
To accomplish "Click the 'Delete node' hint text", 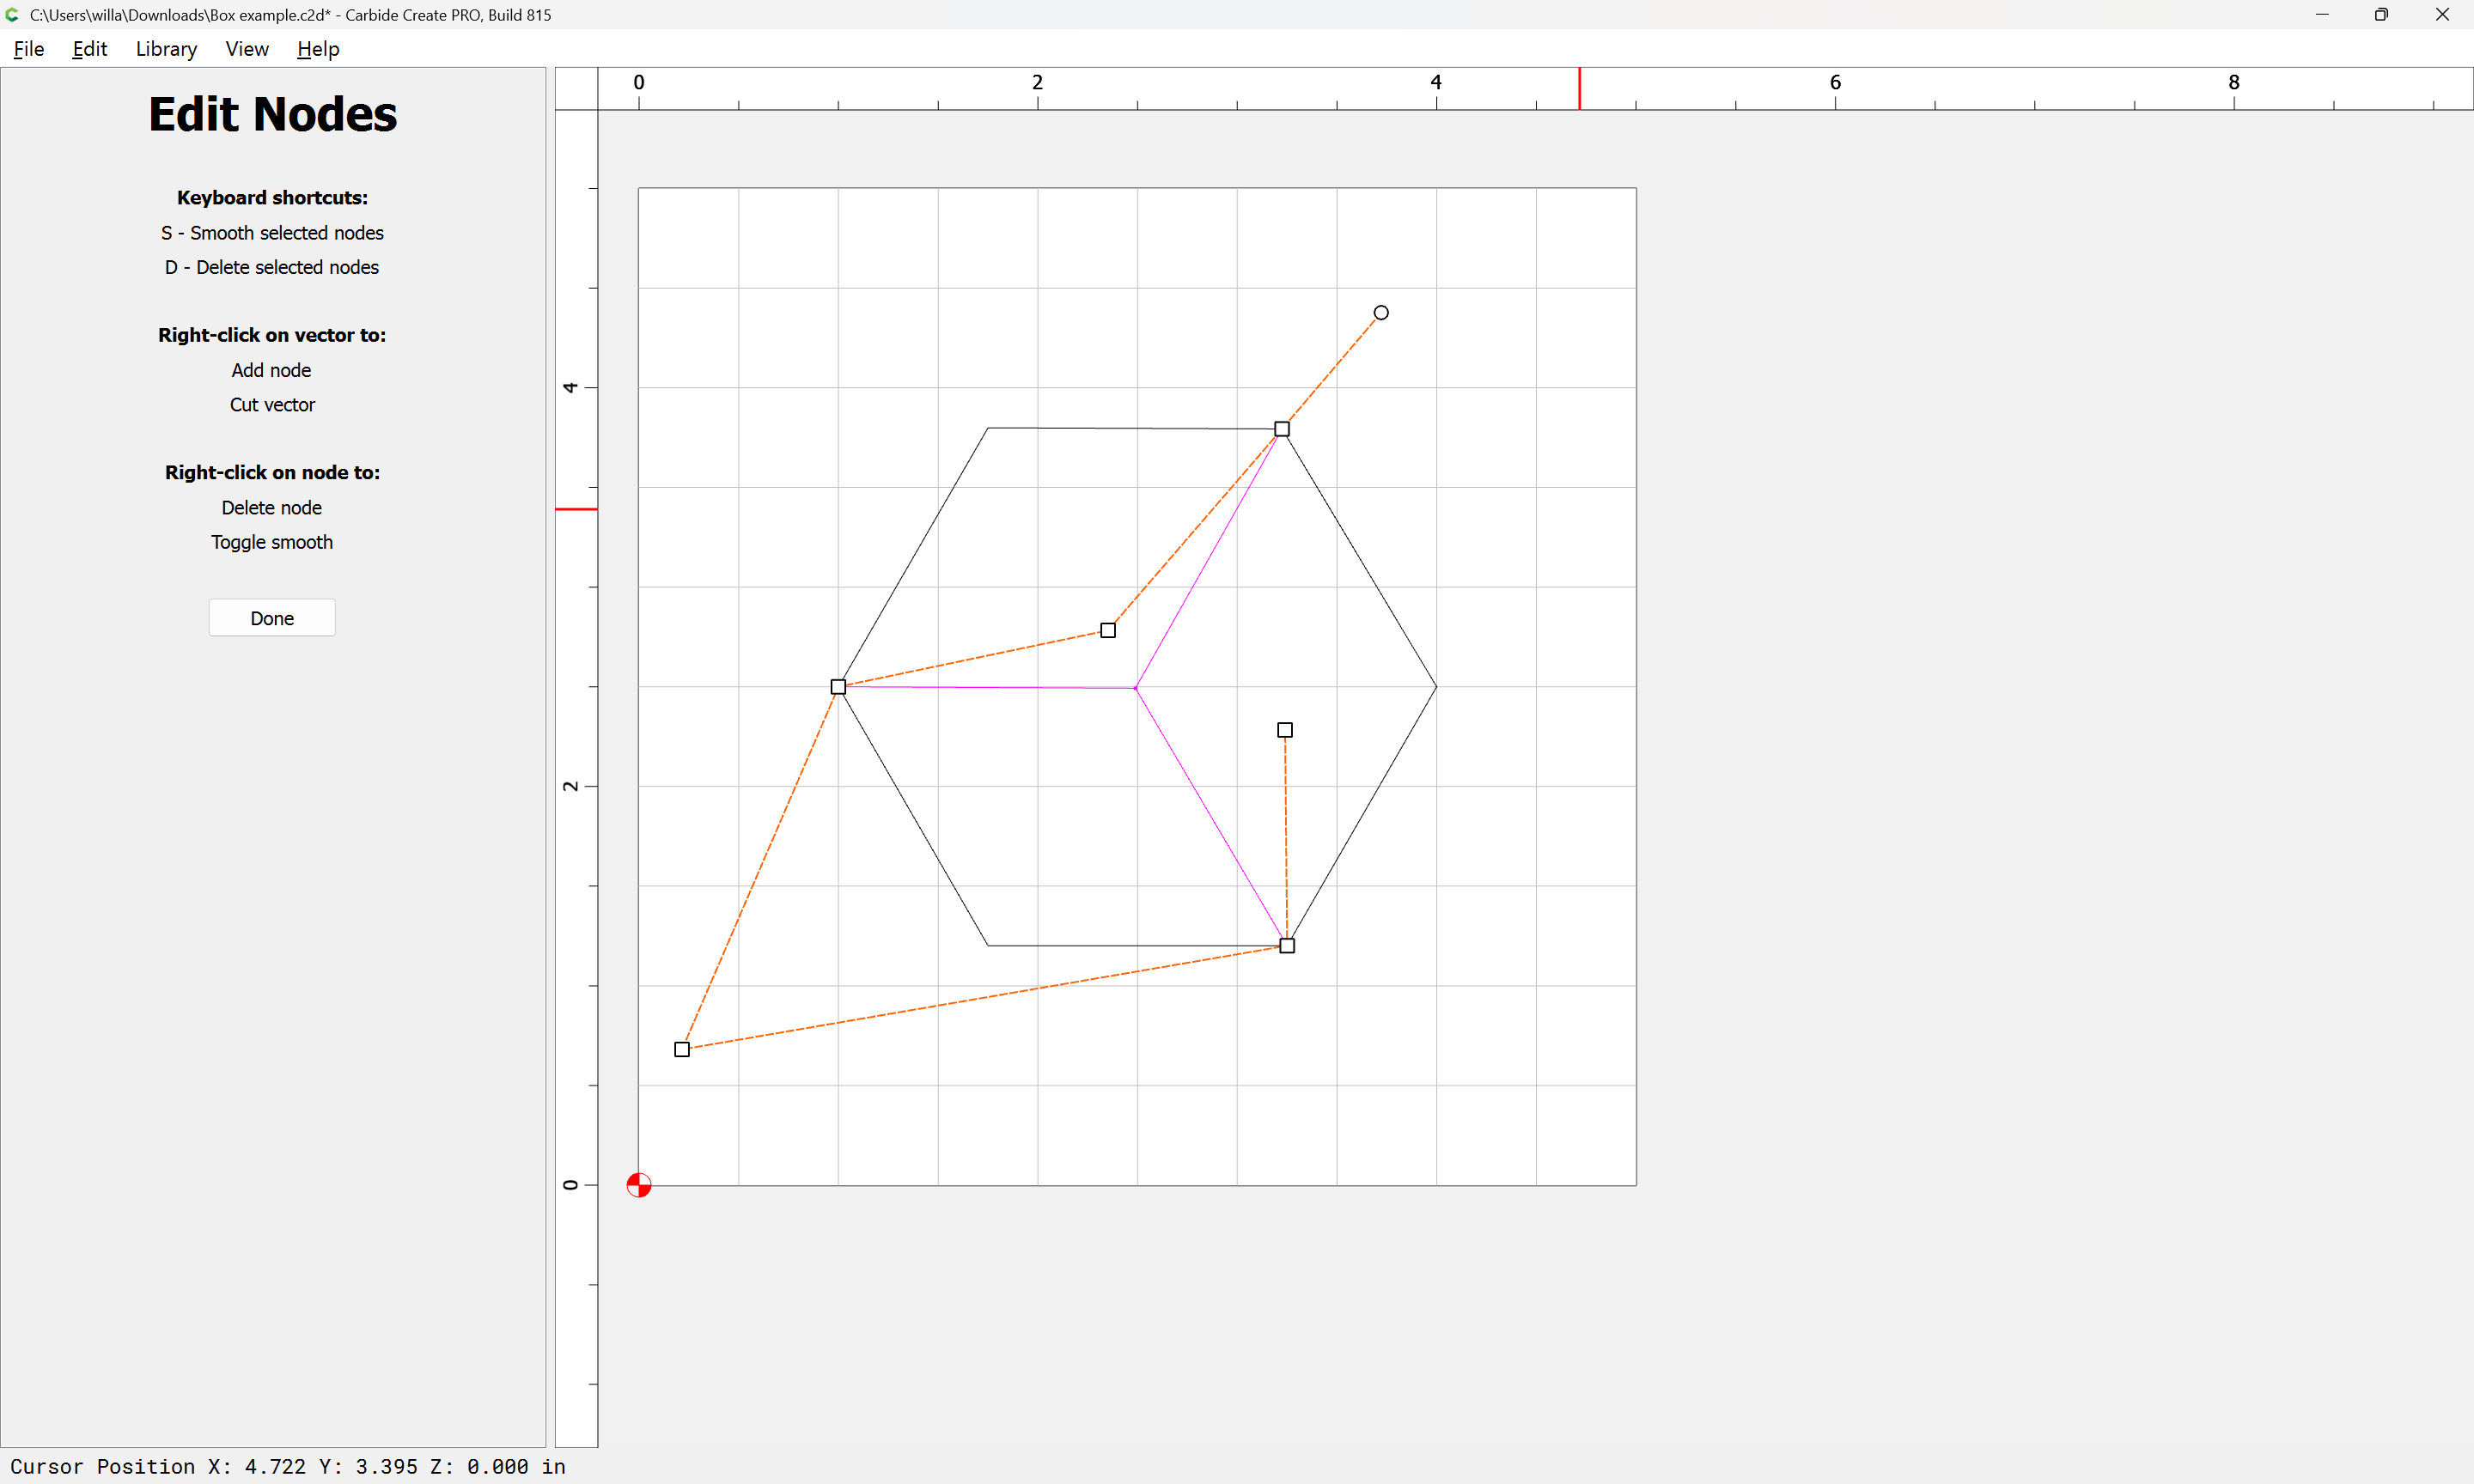I will click(x=272, y=507).
